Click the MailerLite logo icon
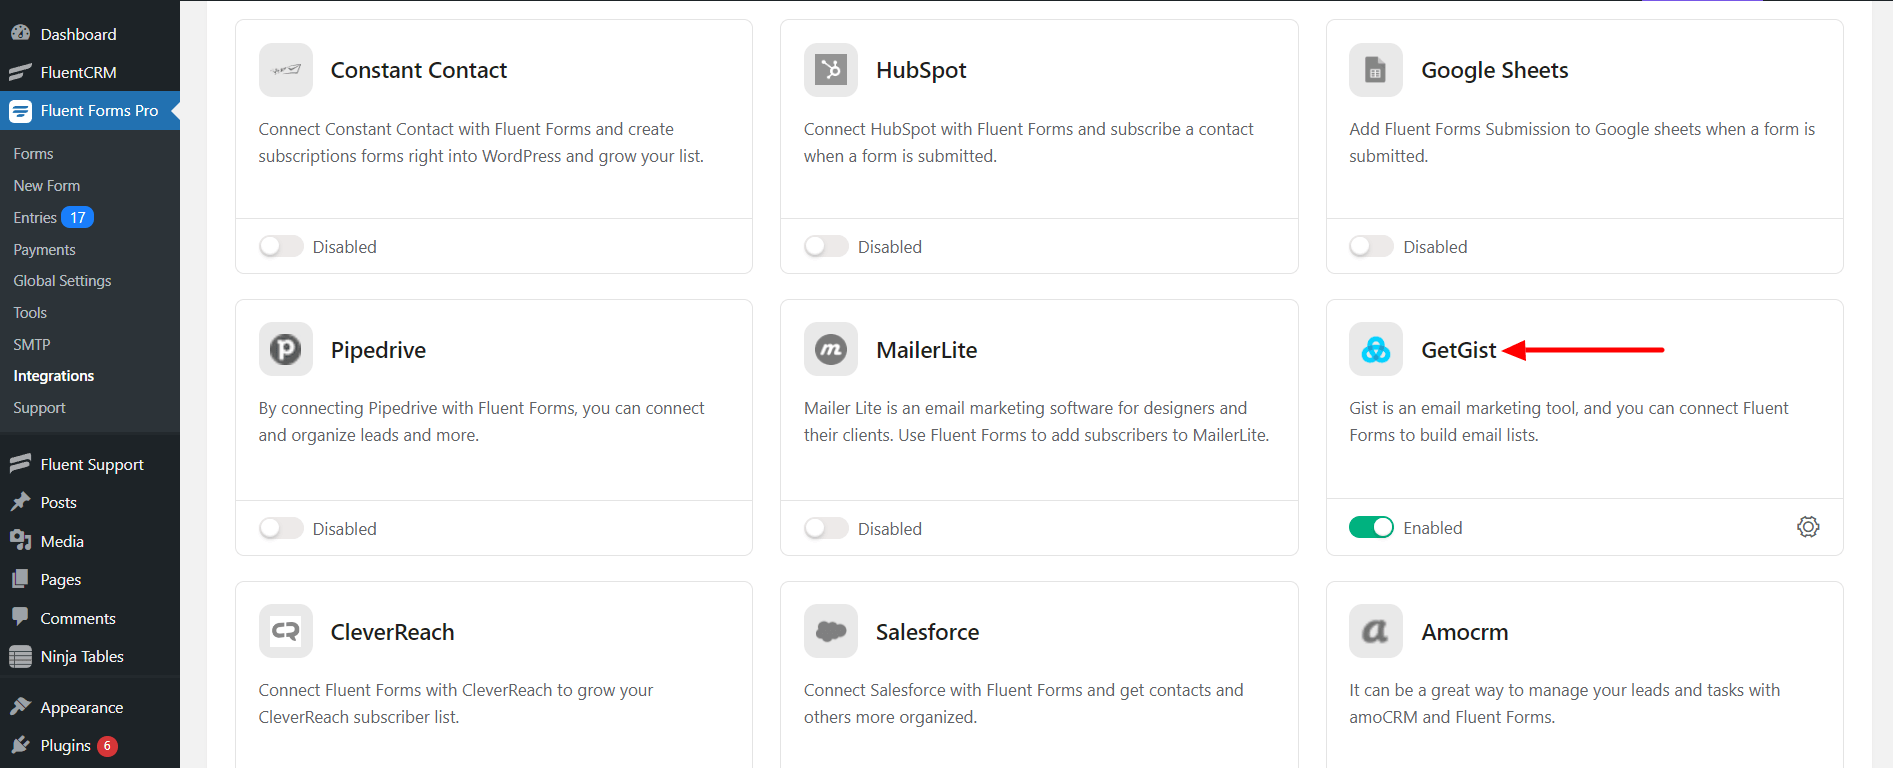 pos(831,350)
